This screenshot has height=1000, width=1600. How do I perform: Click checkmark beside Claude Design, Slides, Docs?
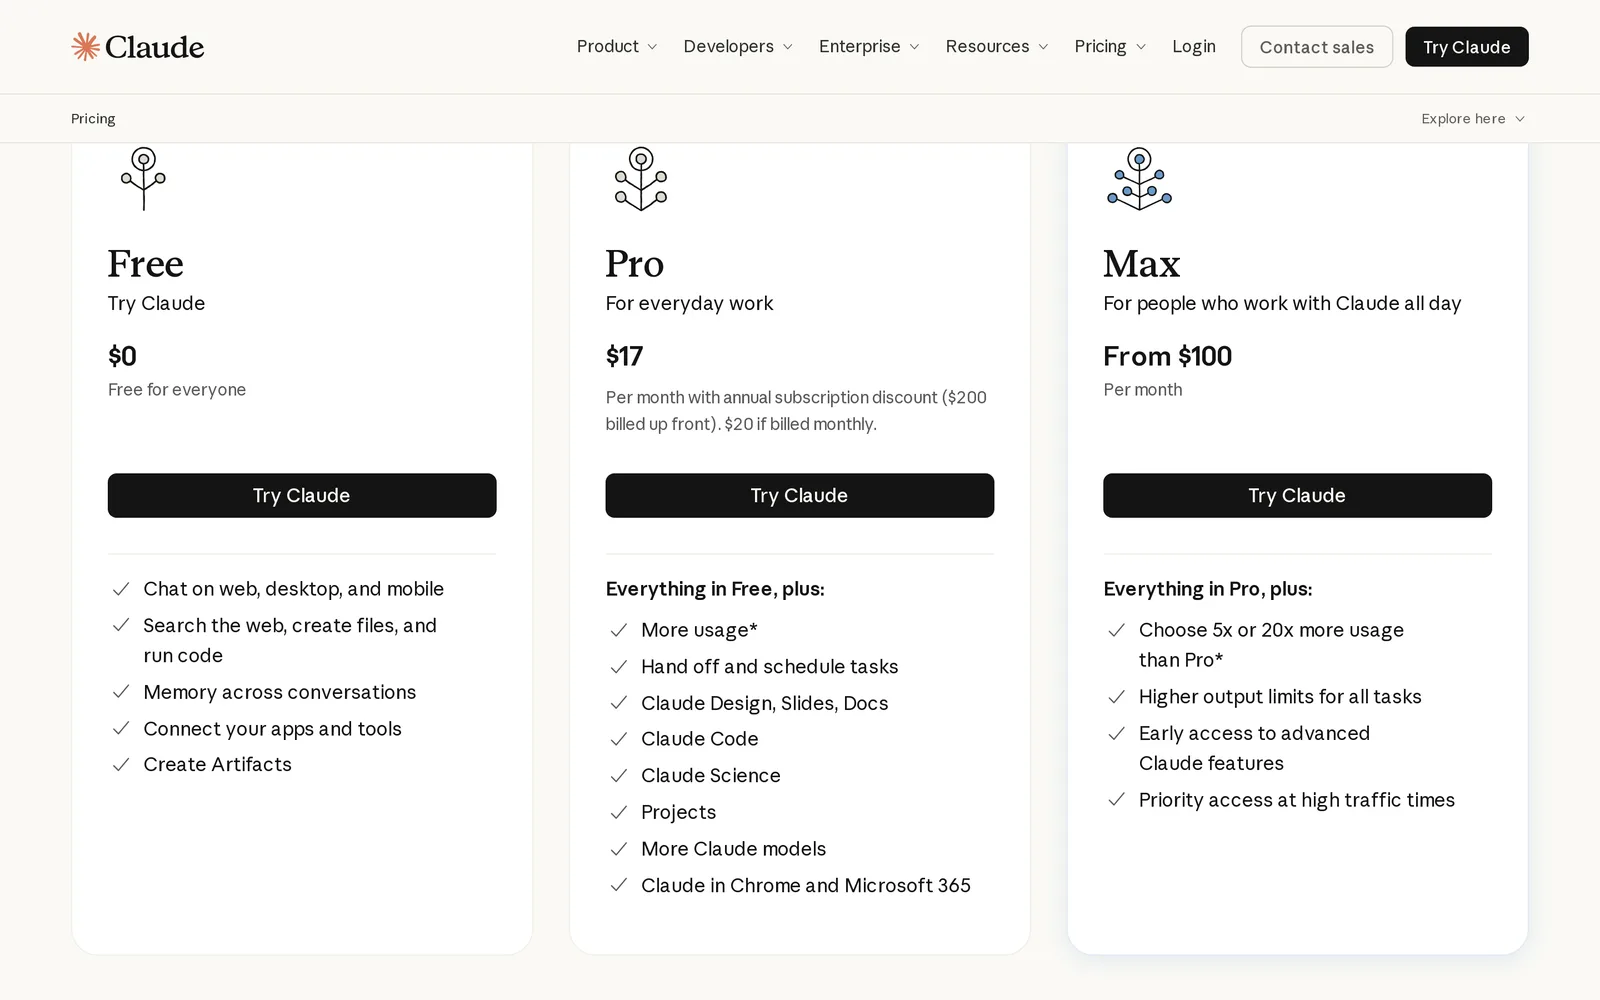click(619, 703)
